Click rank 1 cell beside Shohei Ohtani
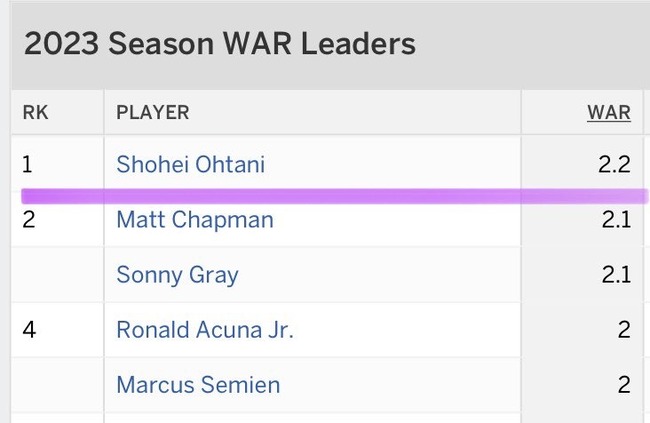This screenshot has height=423, width=650. point(57,163)
